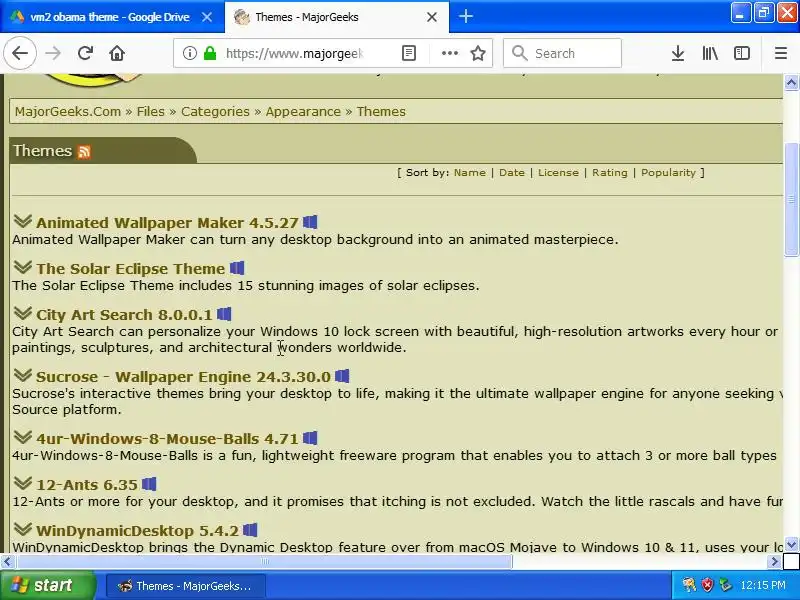Open Sucrose - Wallpaper Engine 24.3.30.0 page
This screenshot has width=800, height=600.
coord(183,377)
